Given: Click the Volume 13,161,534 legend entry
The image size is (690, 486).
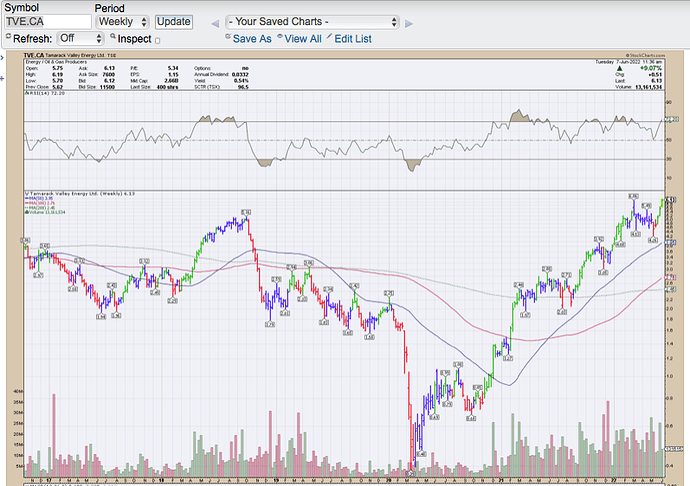Looking at the screenshot, I should pyautogui.click(x=45, y=212).
